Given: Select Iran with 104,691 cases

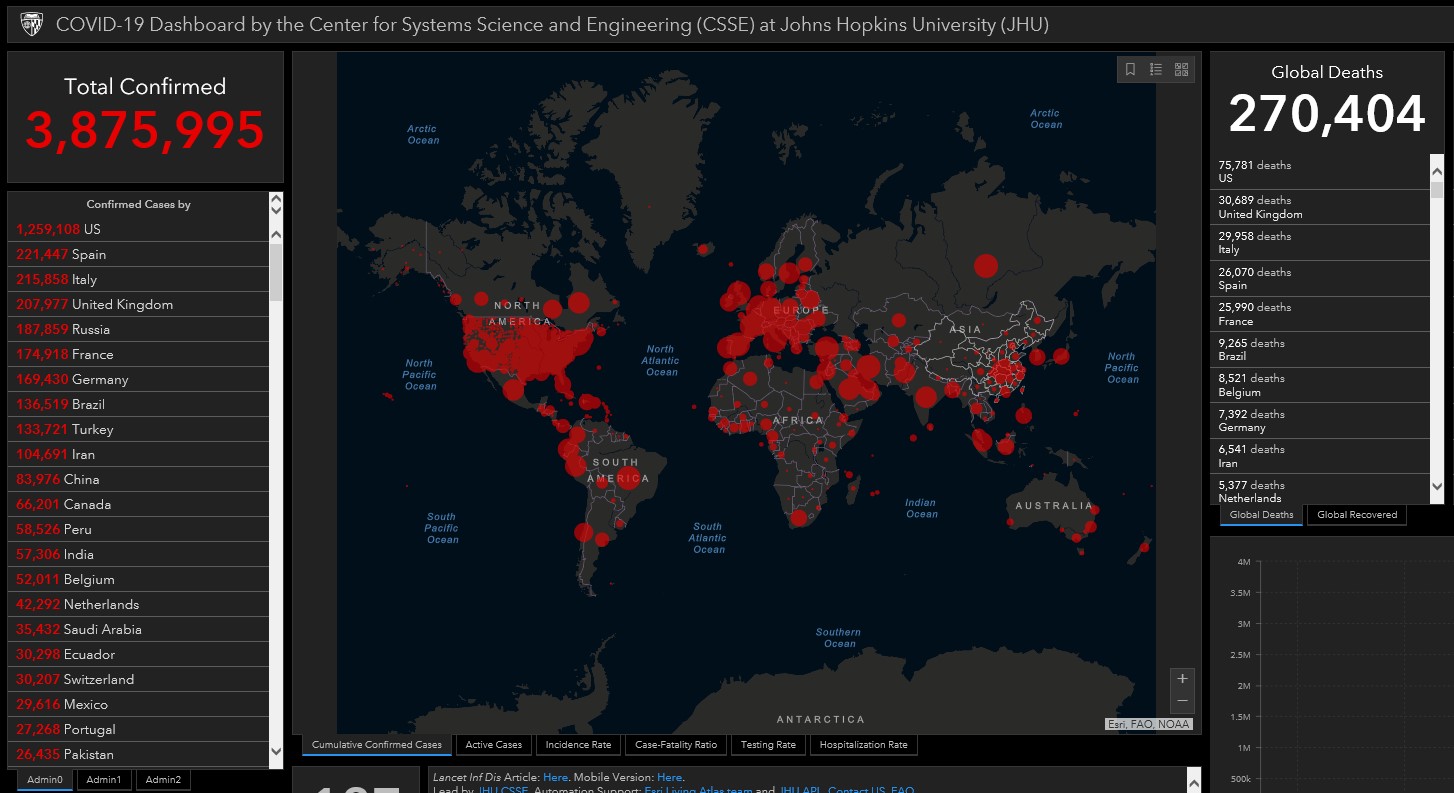Looking at the screenshot, I should pyautogui.click(x=138, y=454).
